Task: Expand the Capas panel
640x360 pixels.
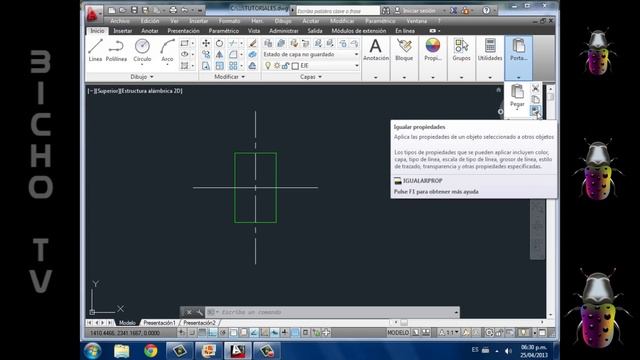Action: (x=311, y=77)
